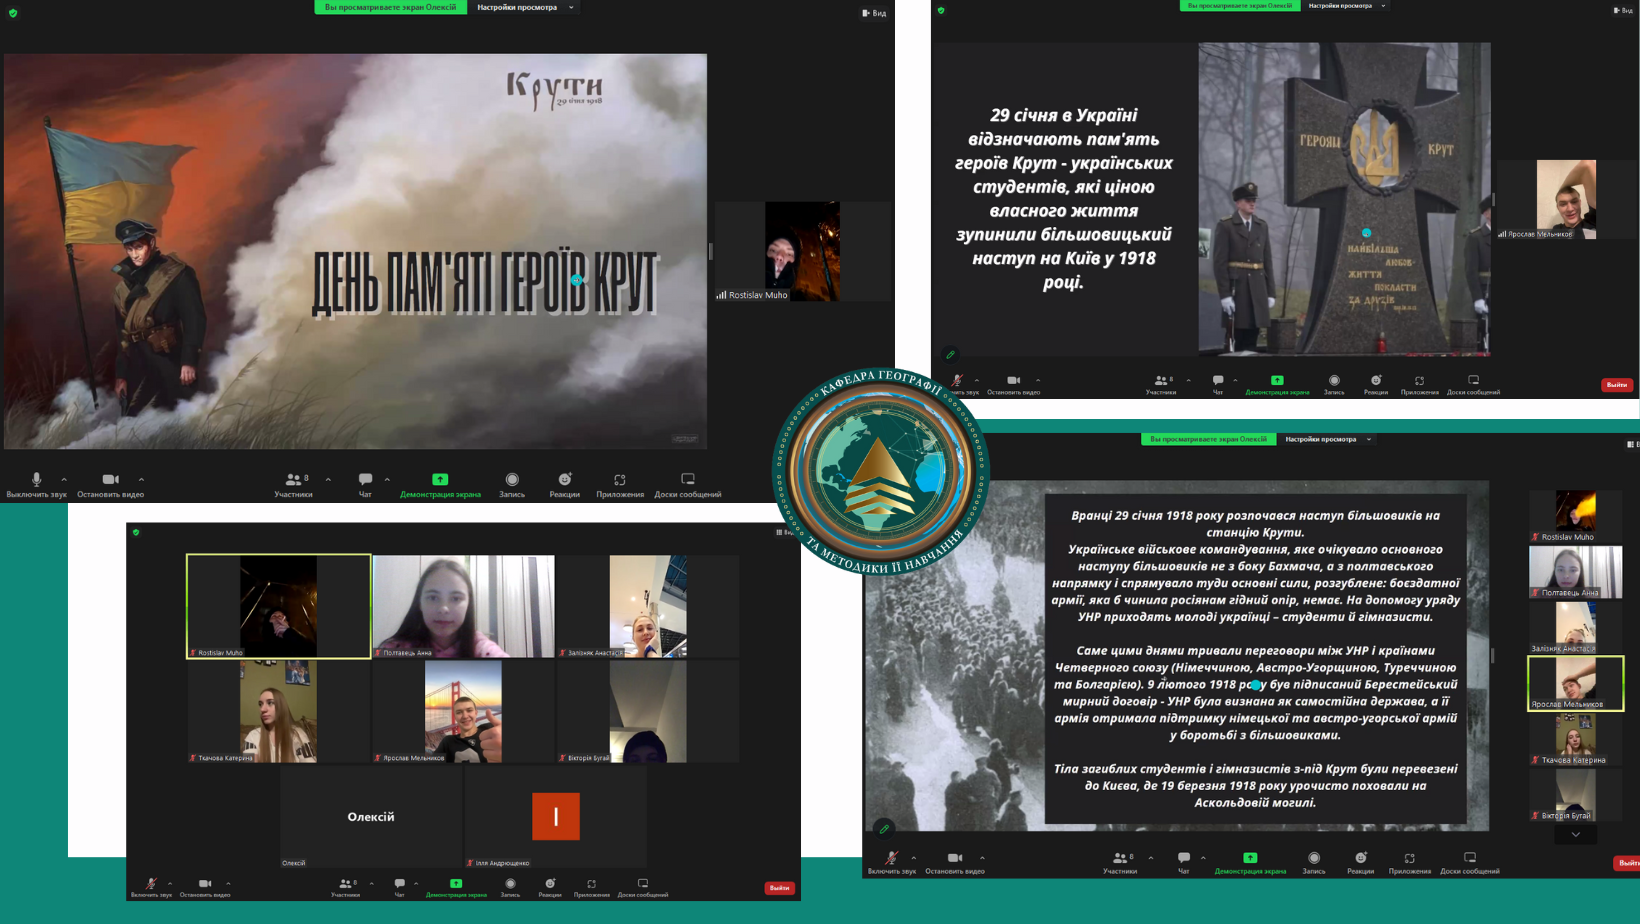
Task: Click the 'Вы просматриваете экран Олексій' banner in the 1918 history window
Action: tap(1208, 439)
